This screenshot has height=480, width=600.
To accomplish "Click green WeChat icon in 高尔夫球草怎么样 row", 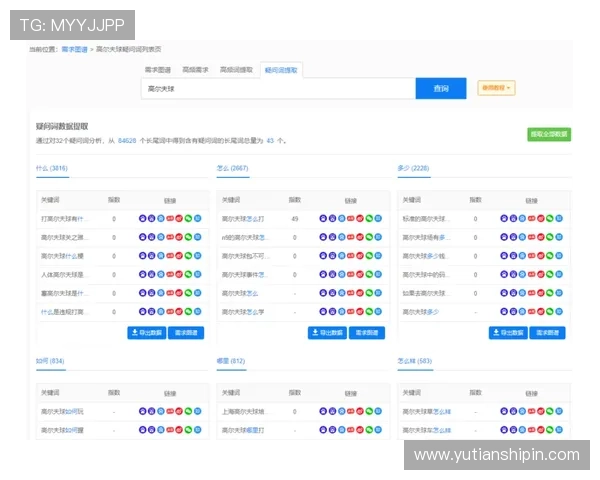I will point(549,411).
